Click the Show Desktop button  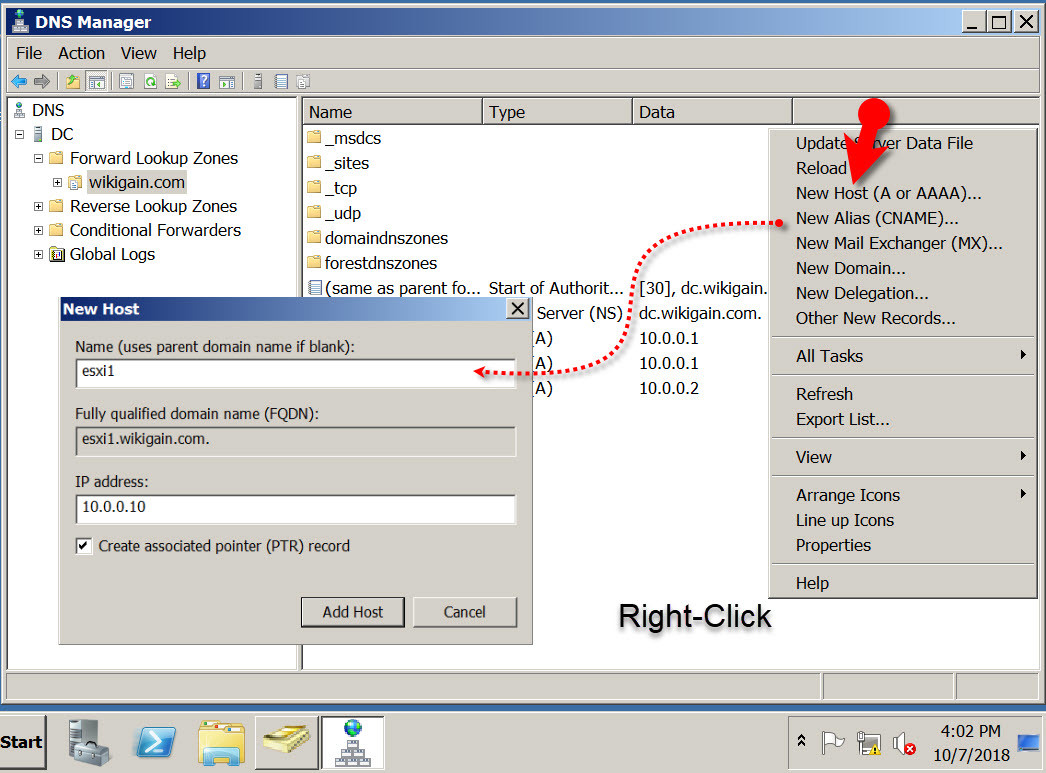[x=1029, y=743]
